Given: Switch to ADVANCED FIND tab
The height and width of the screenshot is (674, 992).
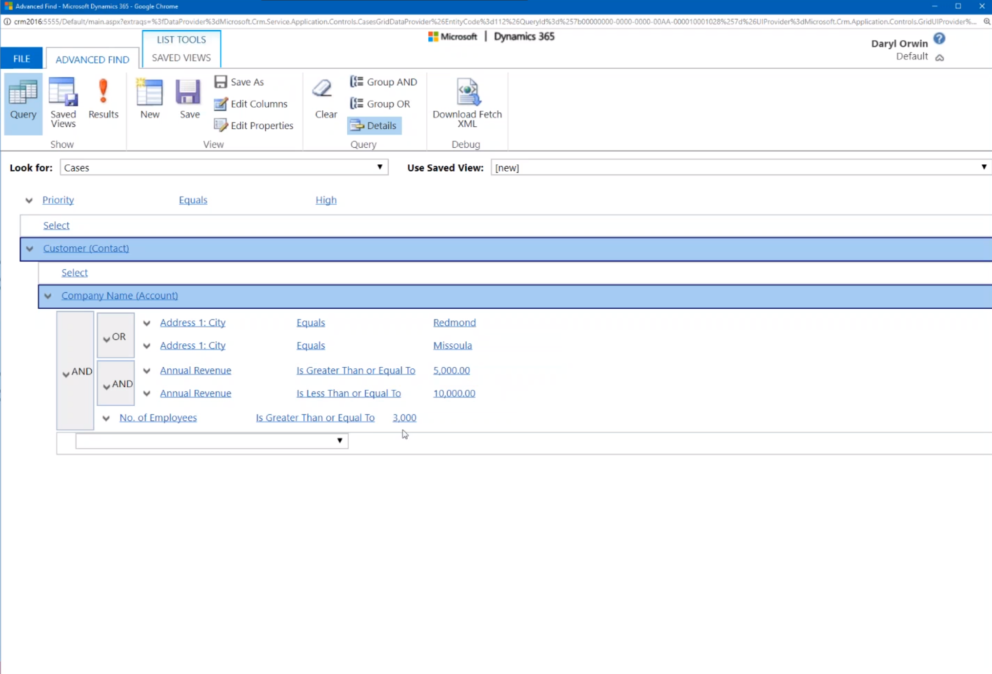Looking at the screenshot, I should 92,59.
